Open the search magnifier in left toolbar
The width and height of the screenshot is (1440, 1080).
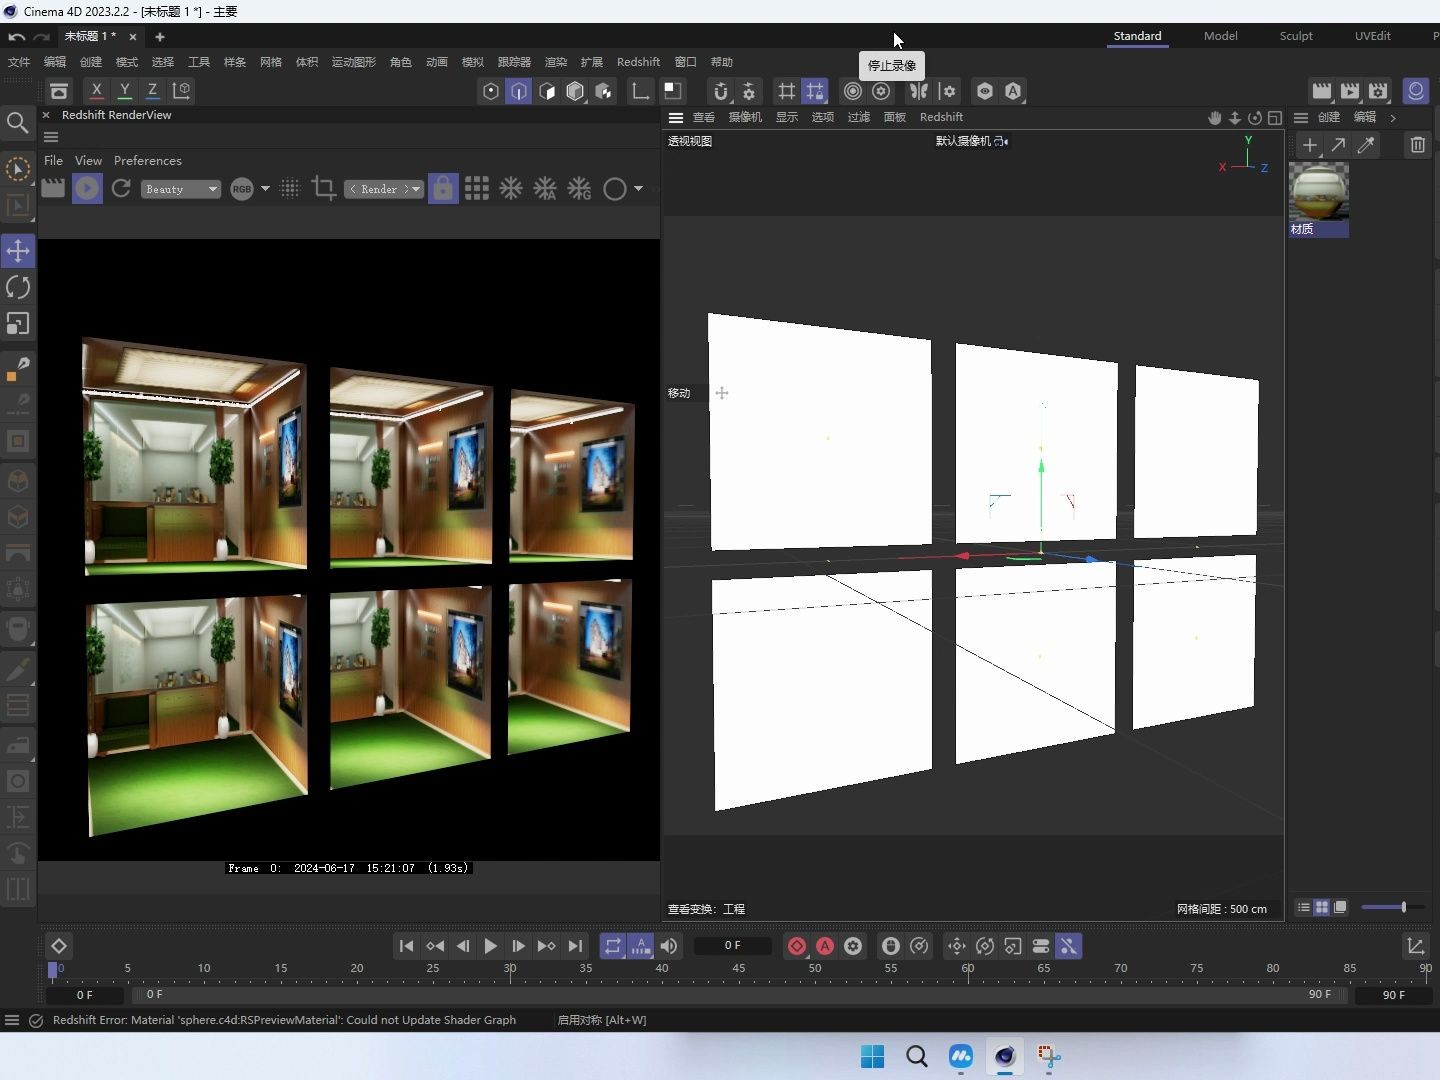click(17, 122)
